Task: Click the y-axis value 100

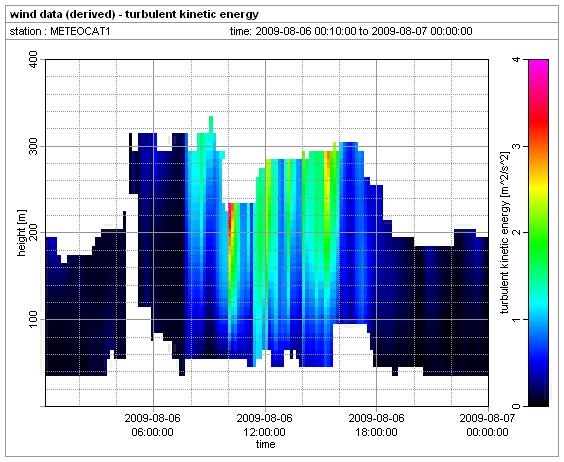Action: (x=32, y=320)
